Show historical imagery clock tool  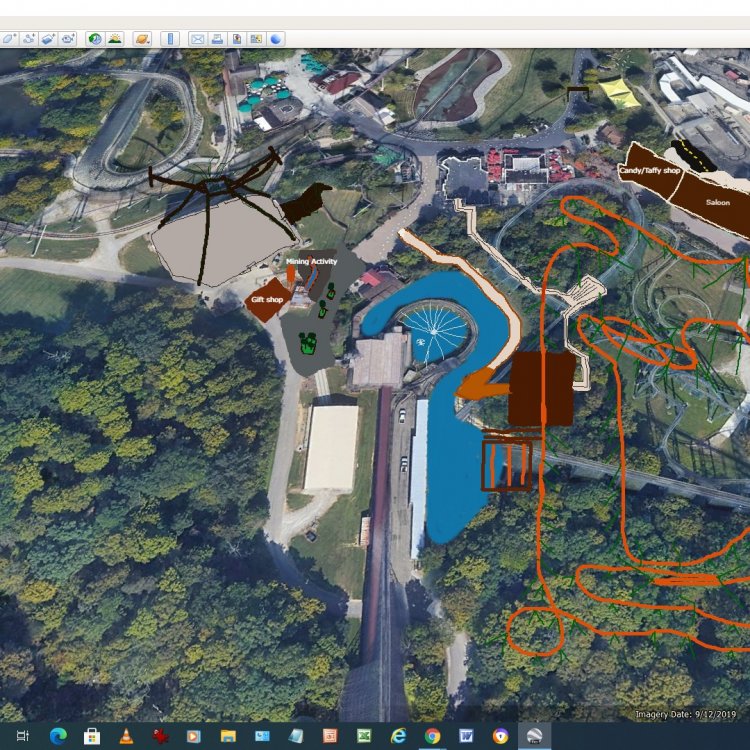click(95, 39)
